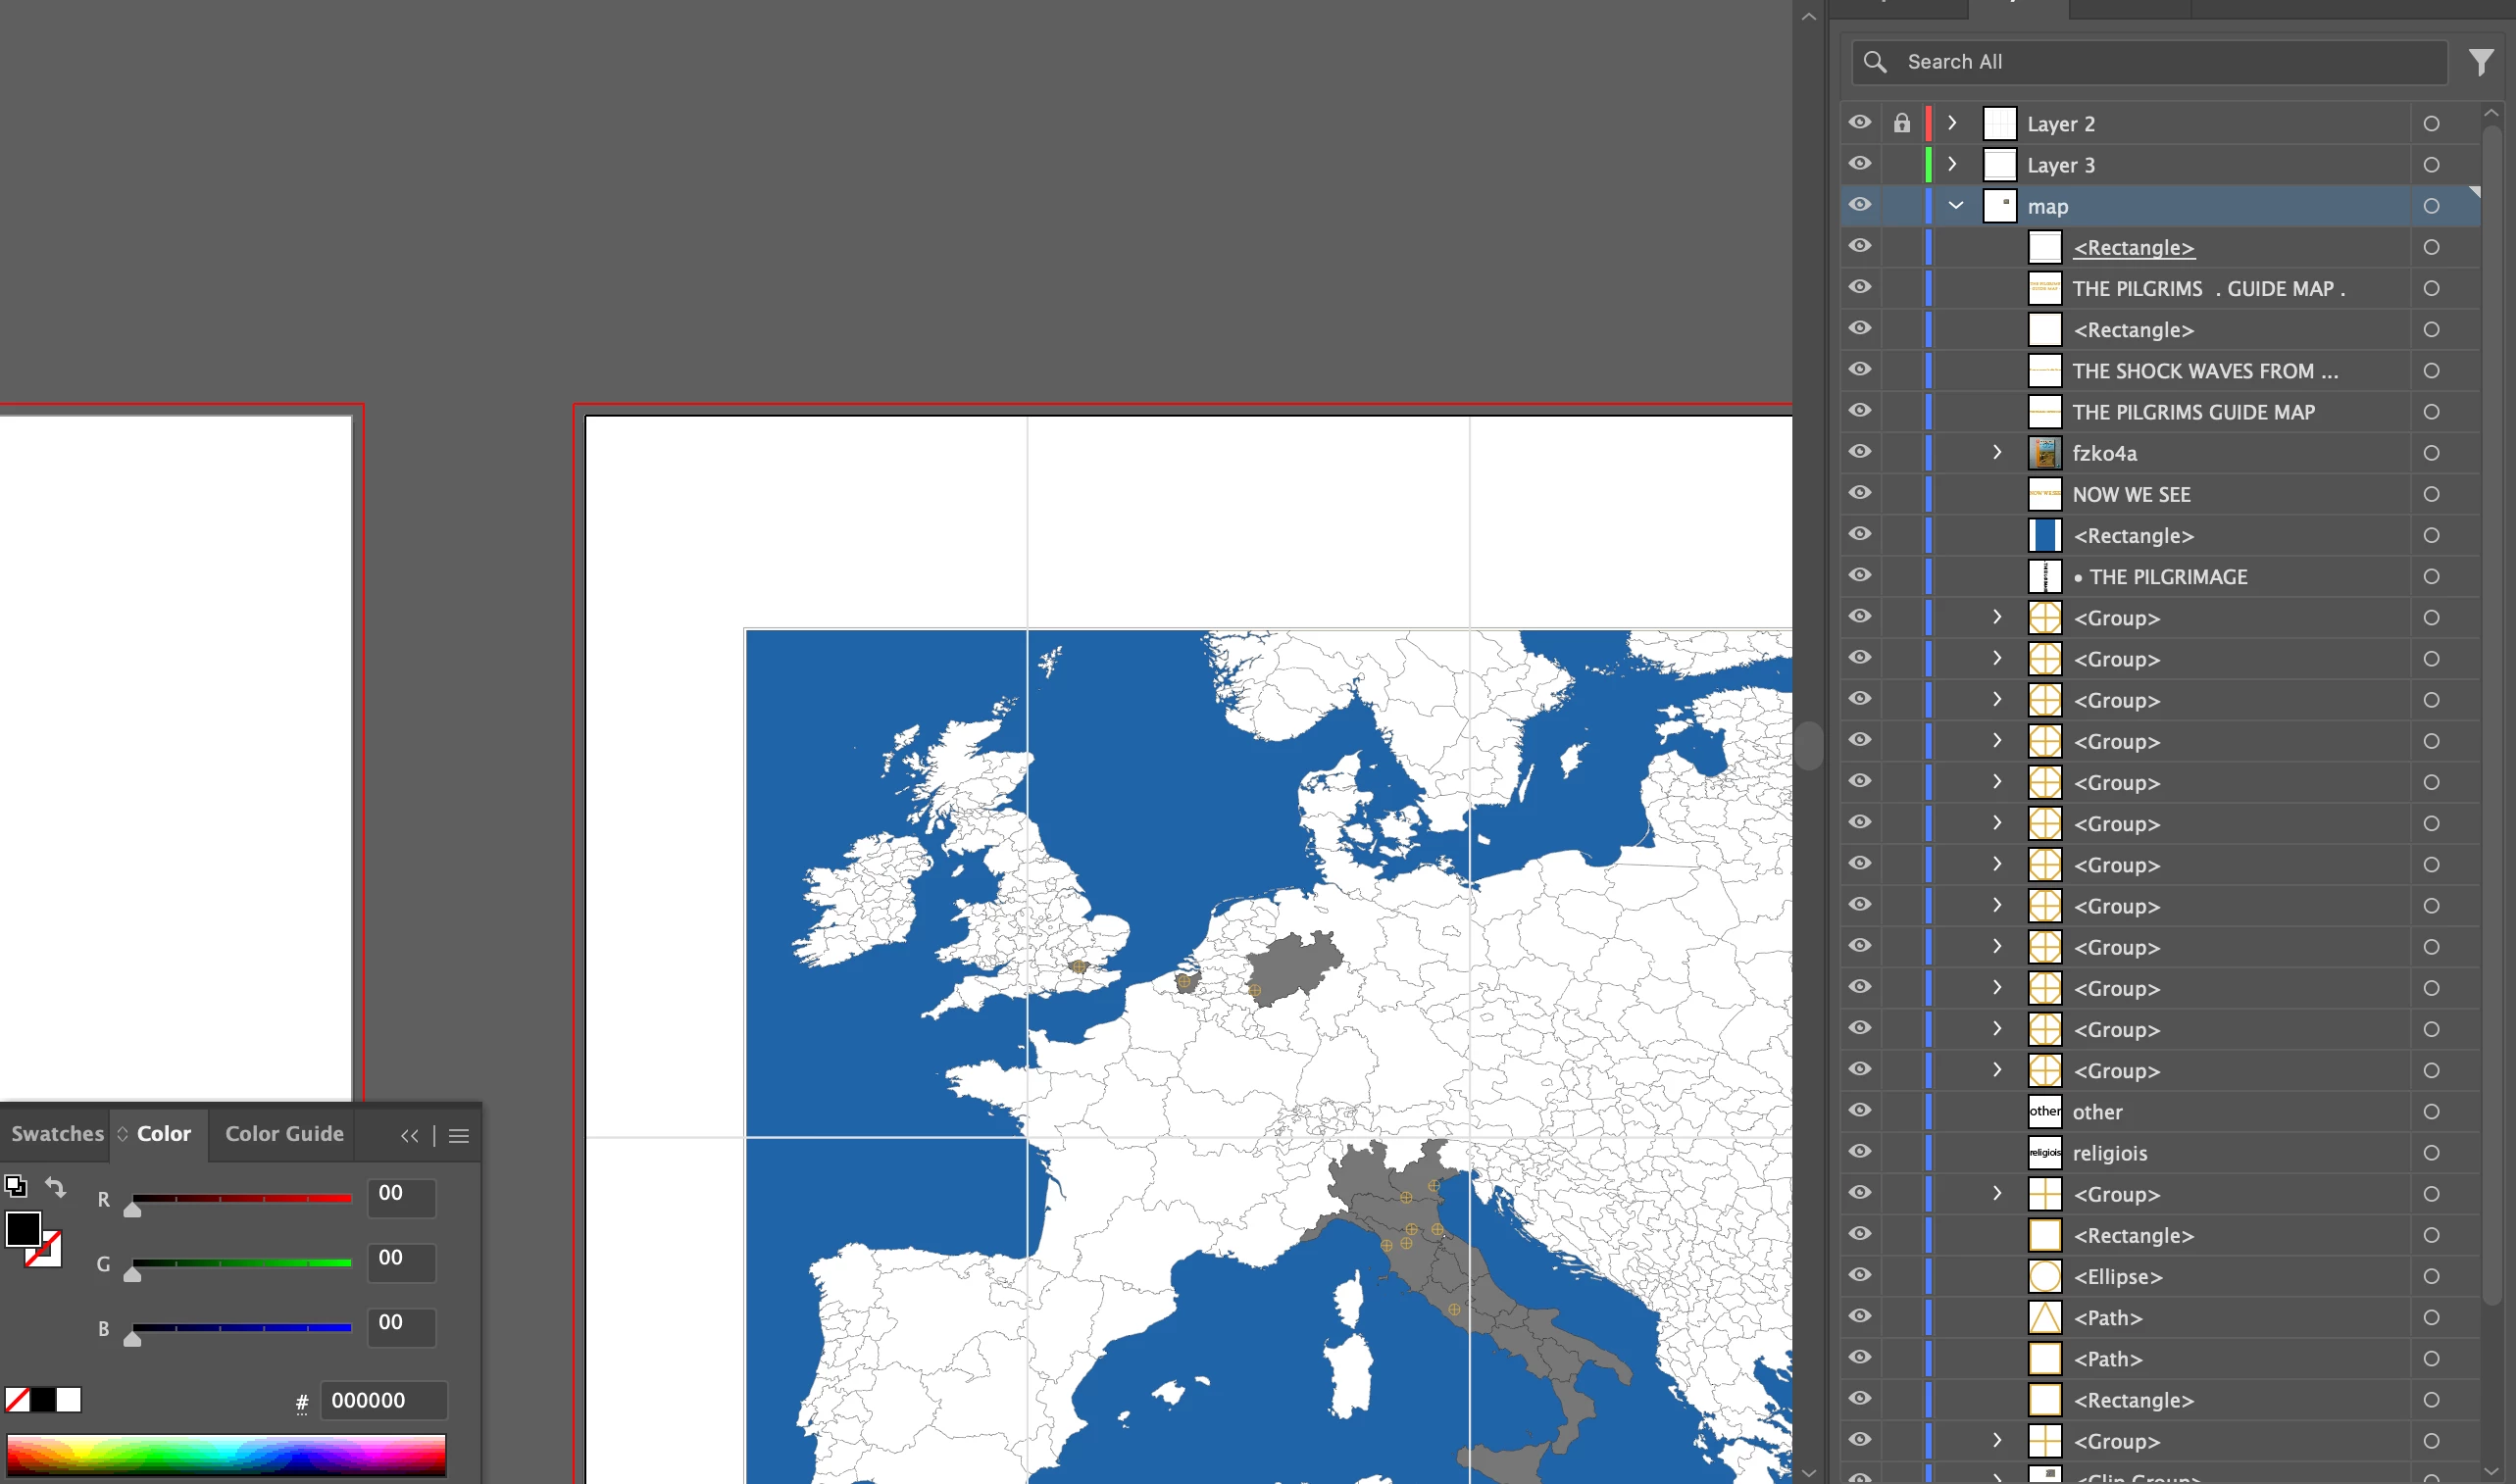Viewport: 2516px width, 1484px height.
Task: Toggle visibility of NOW WE SEE layer
Action: [1859, 493]
